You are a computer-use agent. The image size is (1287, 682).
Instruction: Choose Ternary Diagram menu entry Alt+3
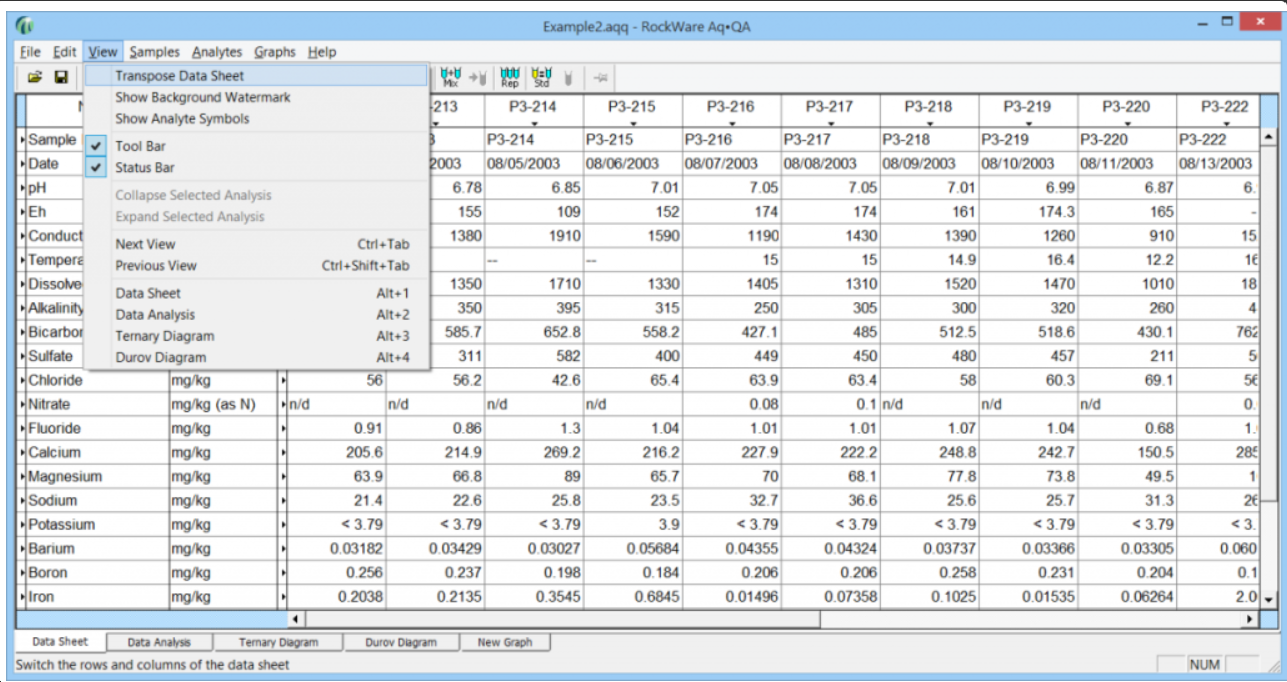pyautogui.click(x=258, y=336)
